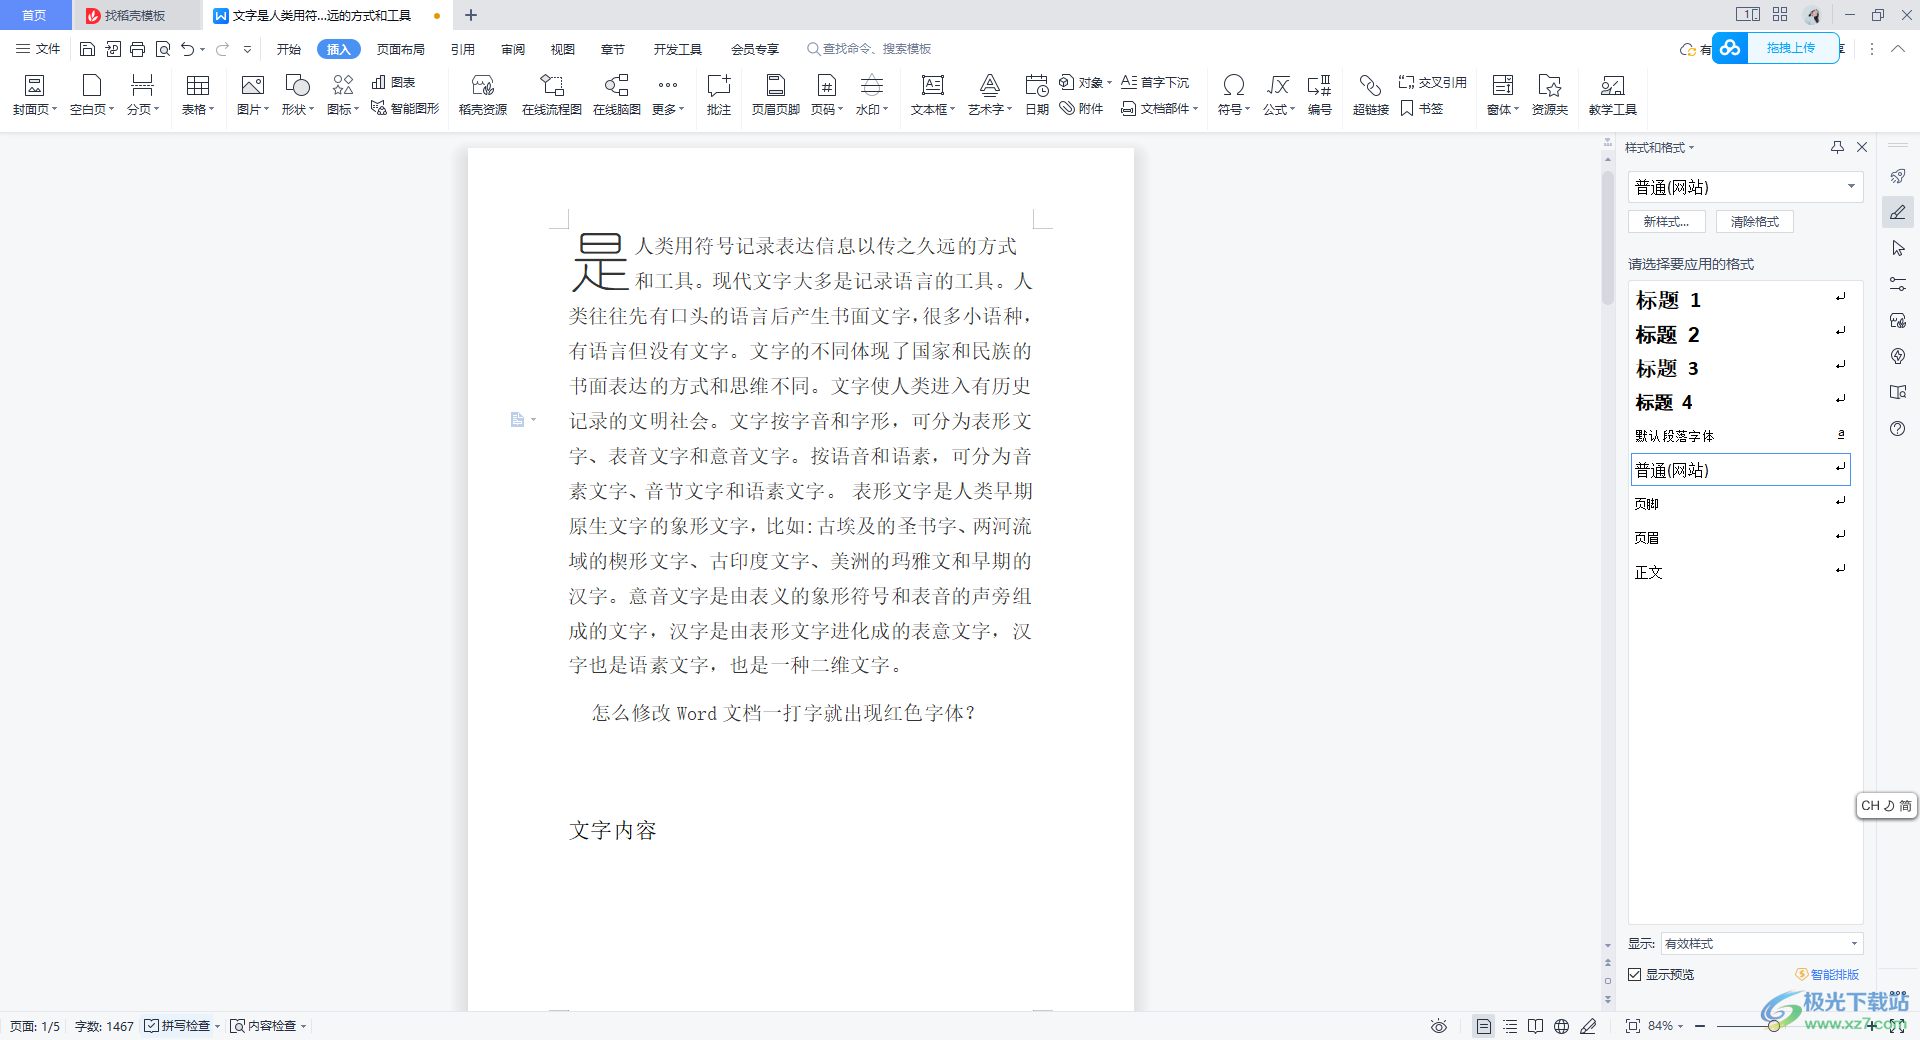Viewport: 1920px width, 1040px height.
Task: Open the document parts (文档部件) dropdown
Action: click(x=1160, y=108)
